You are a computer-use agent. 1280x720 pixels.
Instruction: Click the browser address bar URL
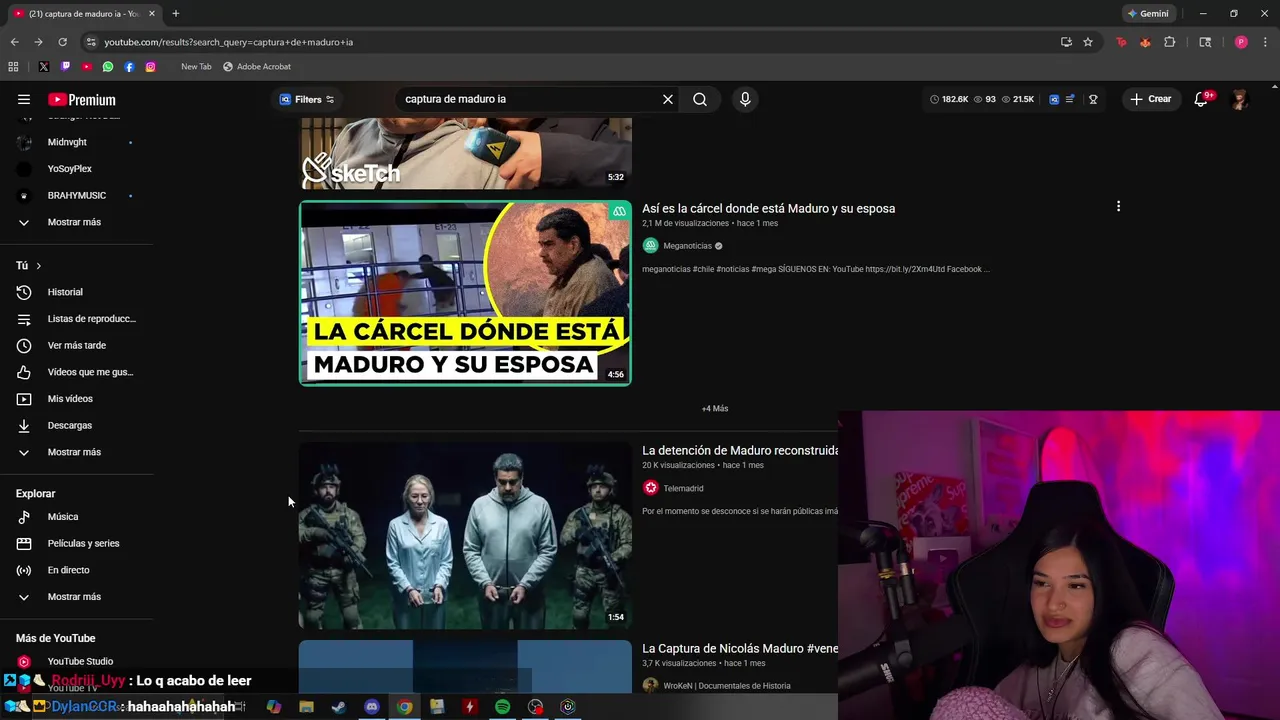click(228, 42)
